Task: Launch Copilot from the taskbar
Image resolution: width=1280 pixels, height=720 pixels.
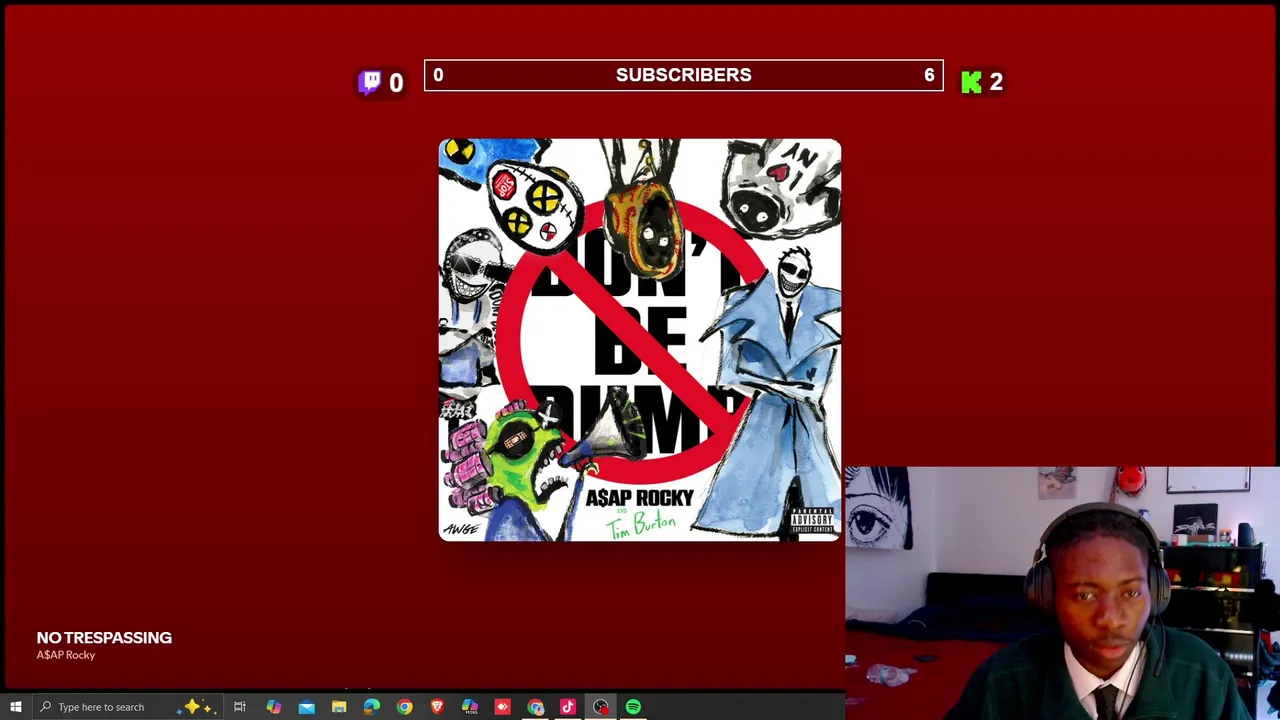Action: click(x=273, y=707)
